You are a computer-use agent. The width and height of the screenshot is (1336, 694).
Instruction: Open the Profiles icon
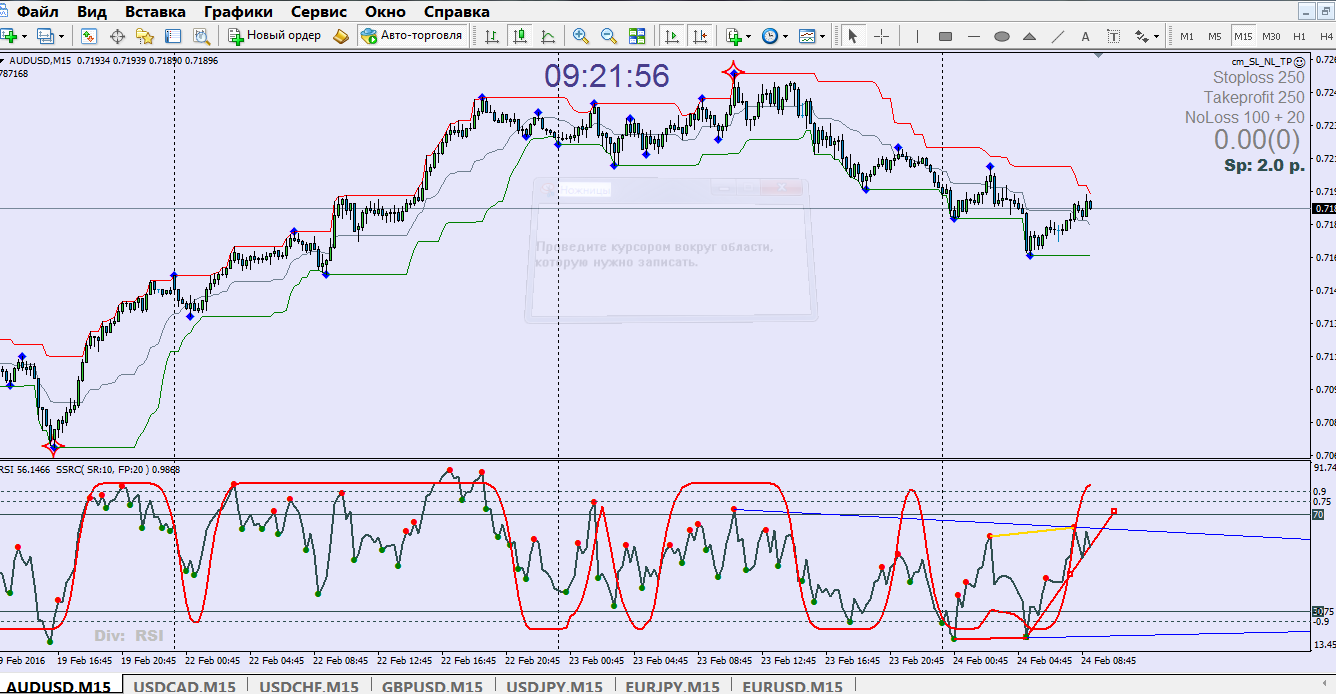44,36
